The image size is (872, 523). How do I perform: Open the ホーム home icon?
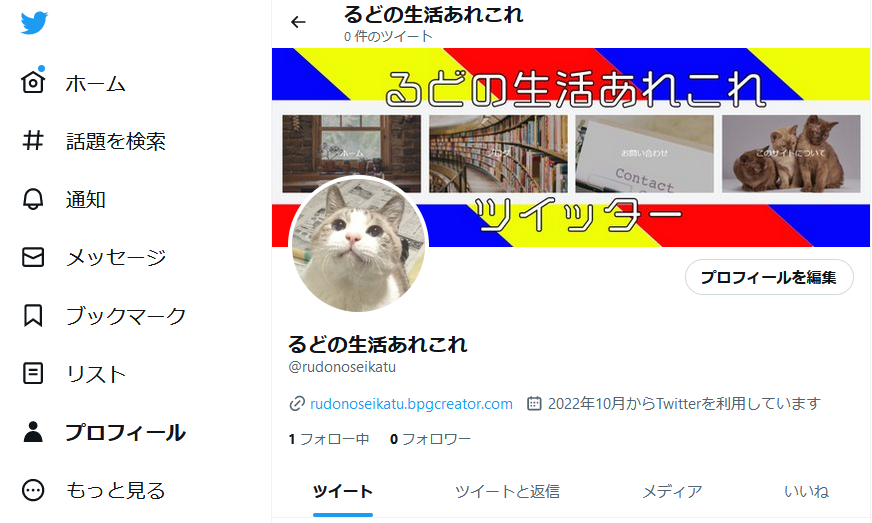[x=33, y=82]
